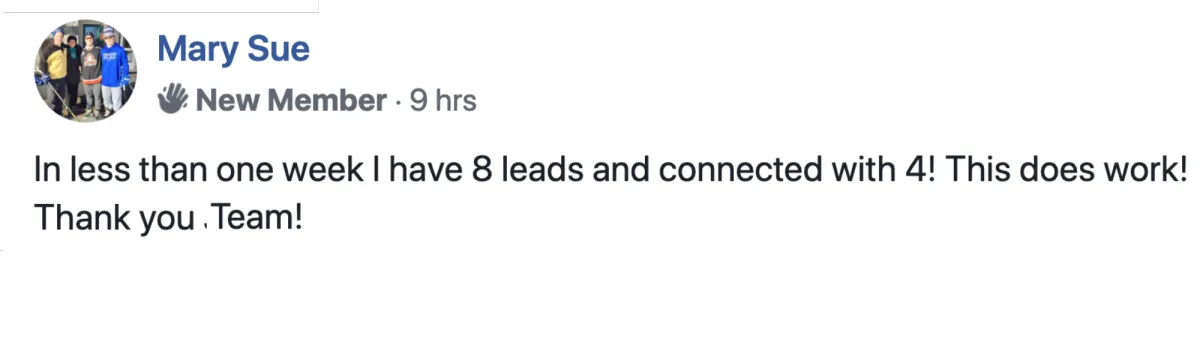Image resolution: width=1200 pixels, height=360 pixels.
Task: Click the person in orange shirt in avatar
Action: pyautogui.click(x=91, y=72)
